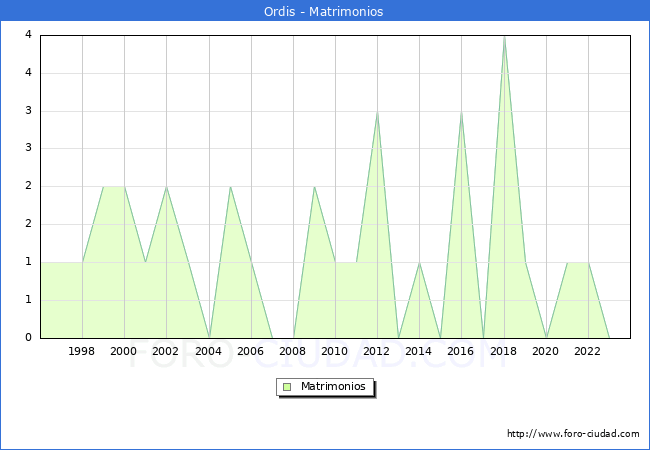Click the green Matrimonios legend swatch
Image resolution: width=650 pixels, height=450 pixels.
pyautogui.click(x=287, y=387)
